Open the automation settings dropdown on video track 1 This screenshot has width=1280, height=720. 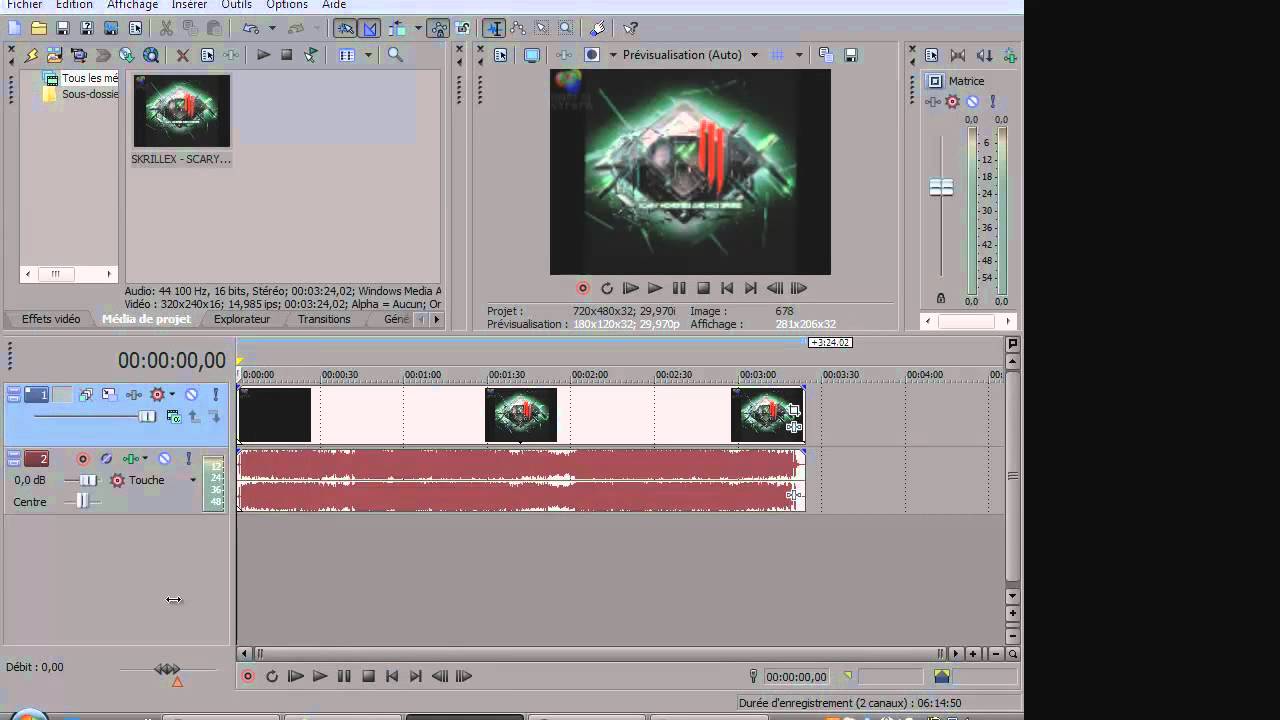(x=172, y=395)
